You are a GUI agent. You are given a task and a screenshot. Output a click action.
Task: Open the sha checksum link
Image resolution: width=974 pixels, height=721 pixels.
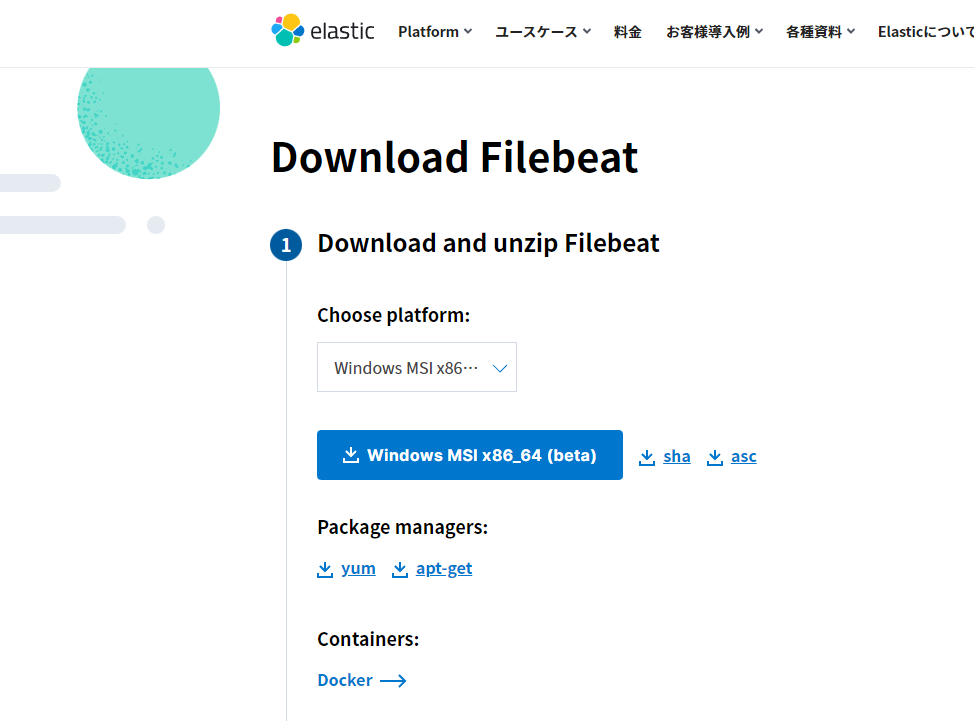pyautogui.click(x=676, y=456)
